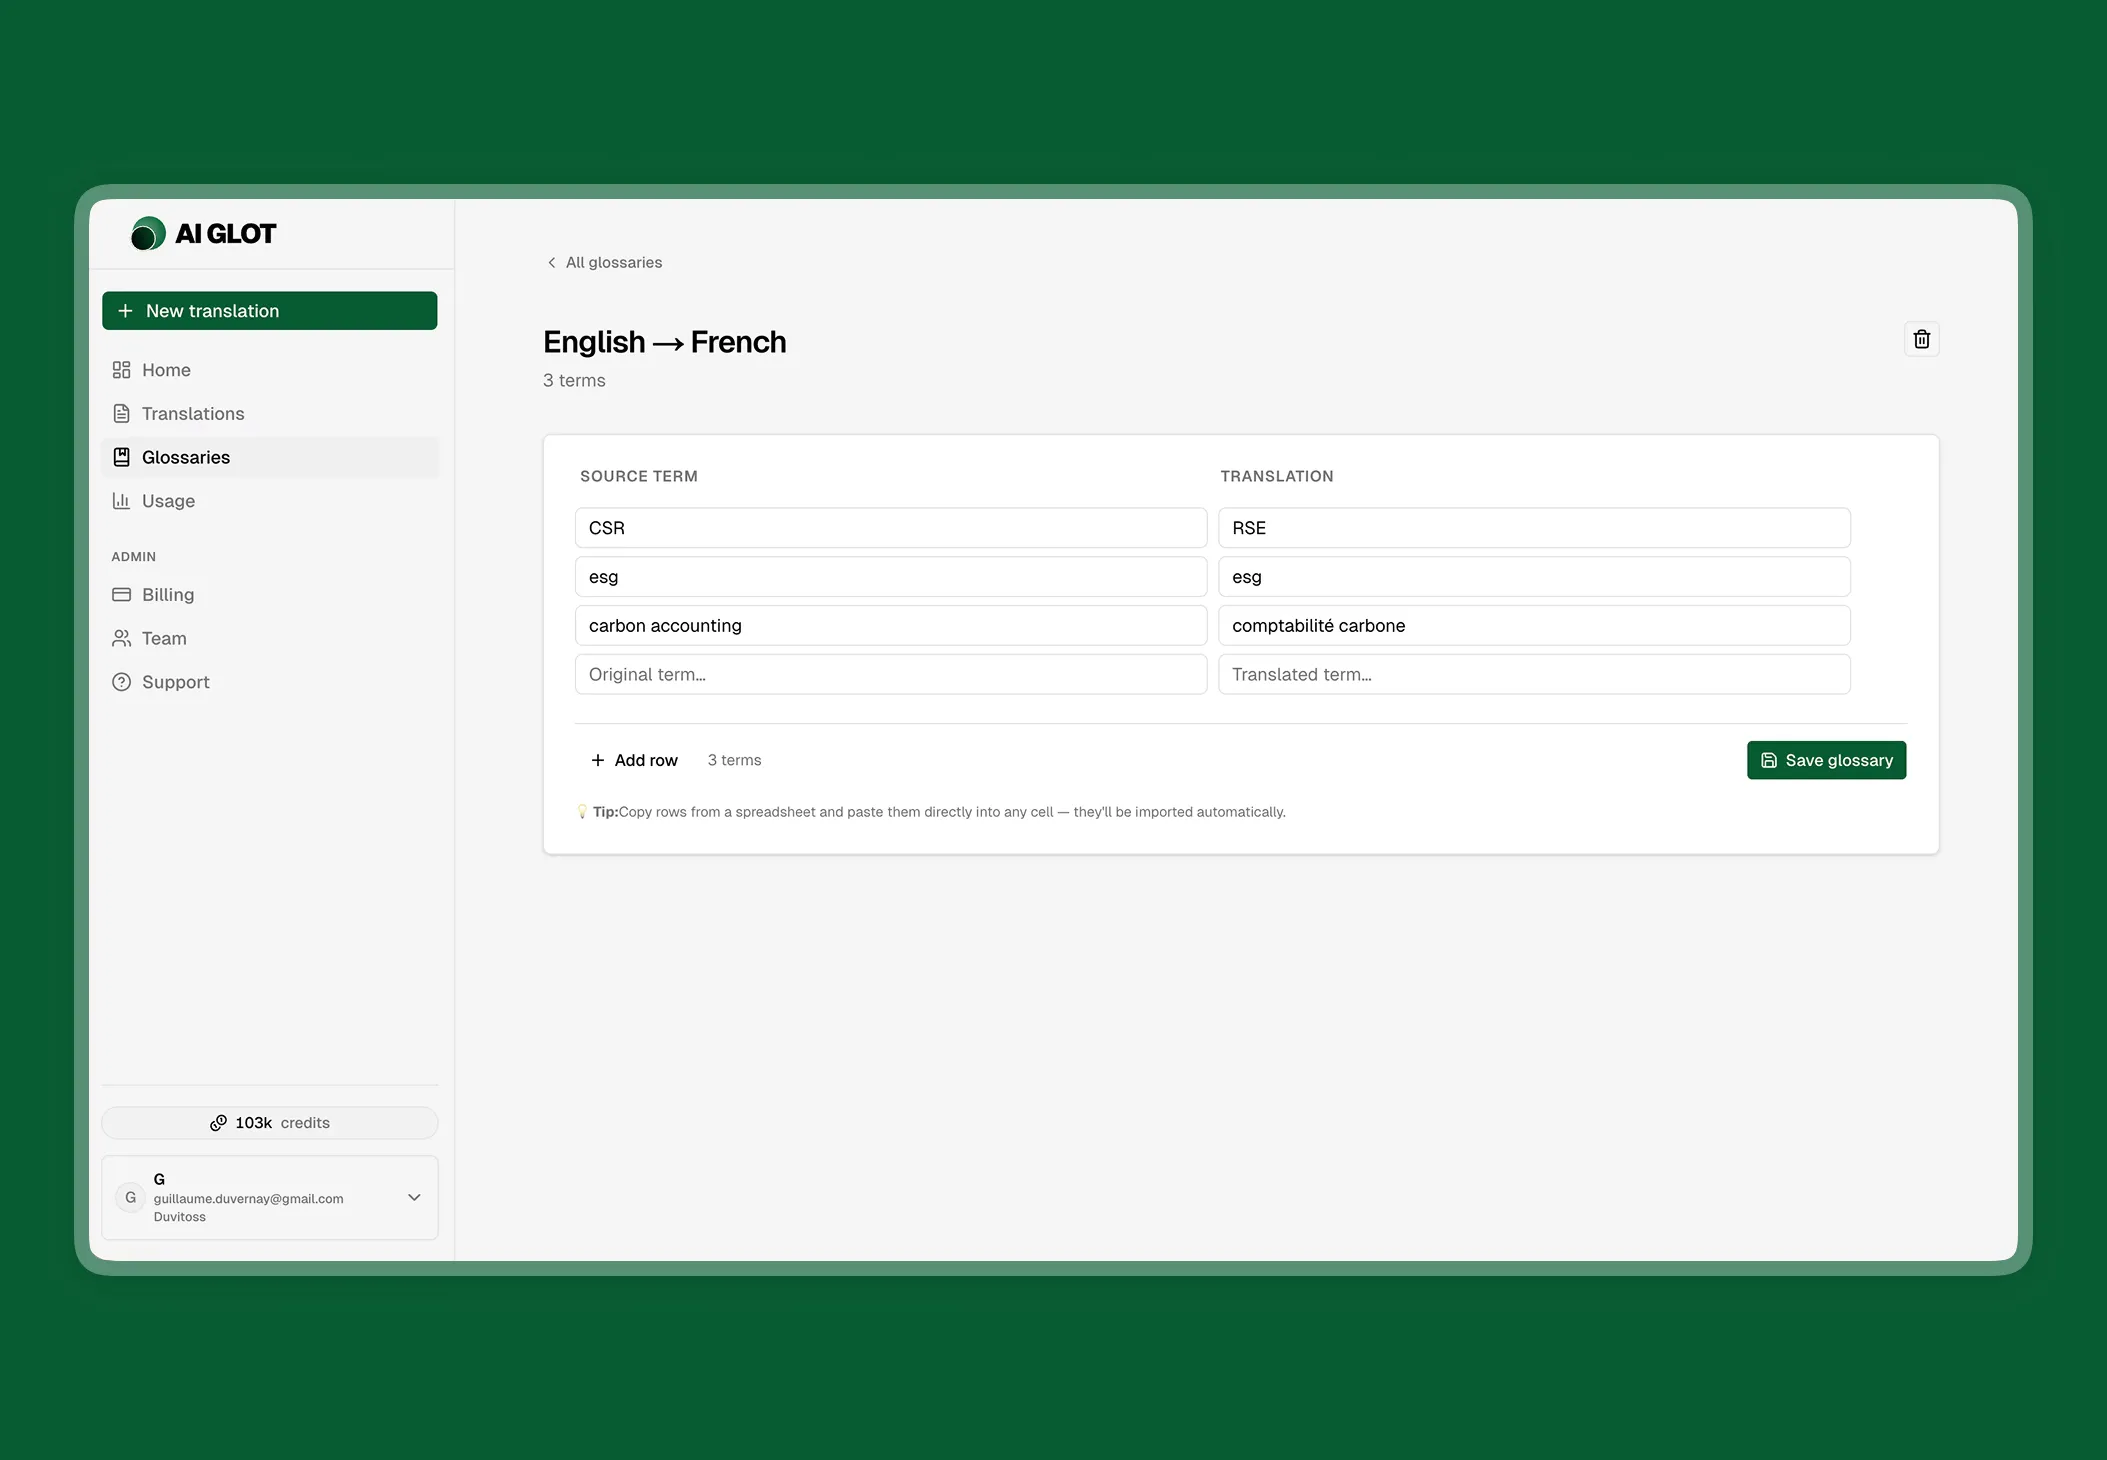2107x1460 pixels.
Task: Click the Glossaries bookmark icon
Action: click(121, 457)
